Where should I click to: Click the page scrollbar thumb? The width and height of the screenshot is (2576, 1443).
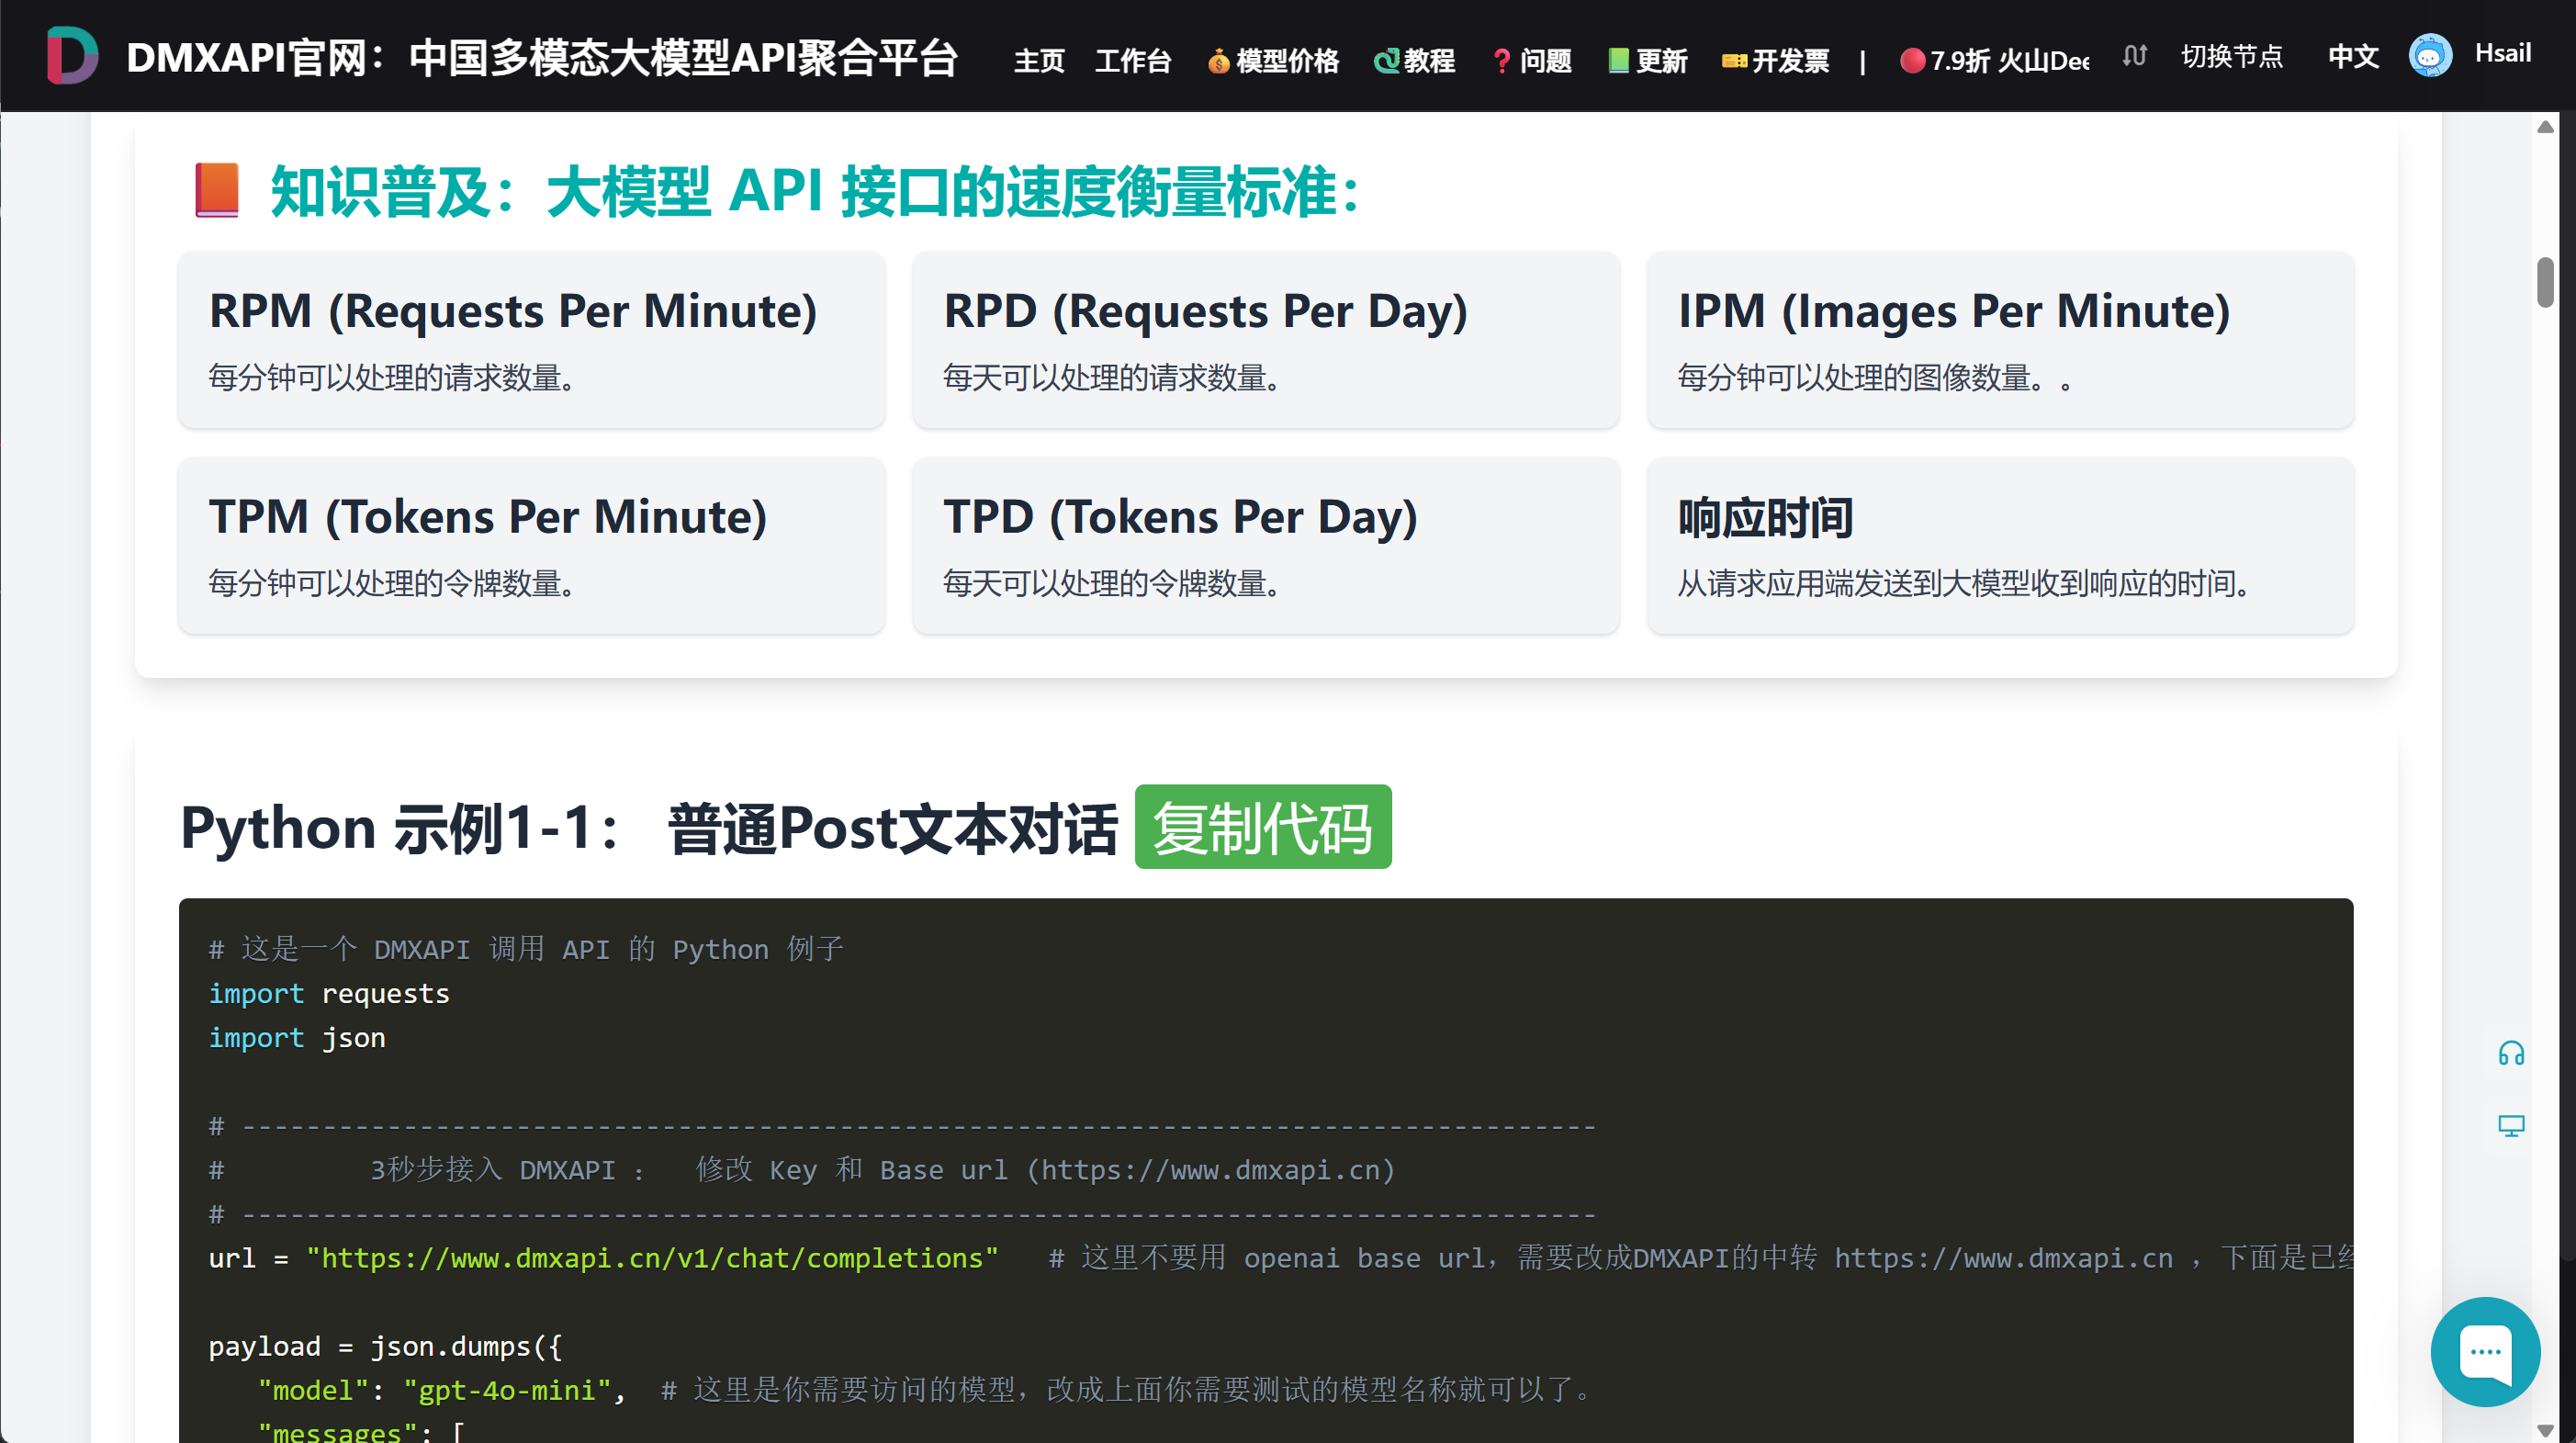coord(2545,283)
